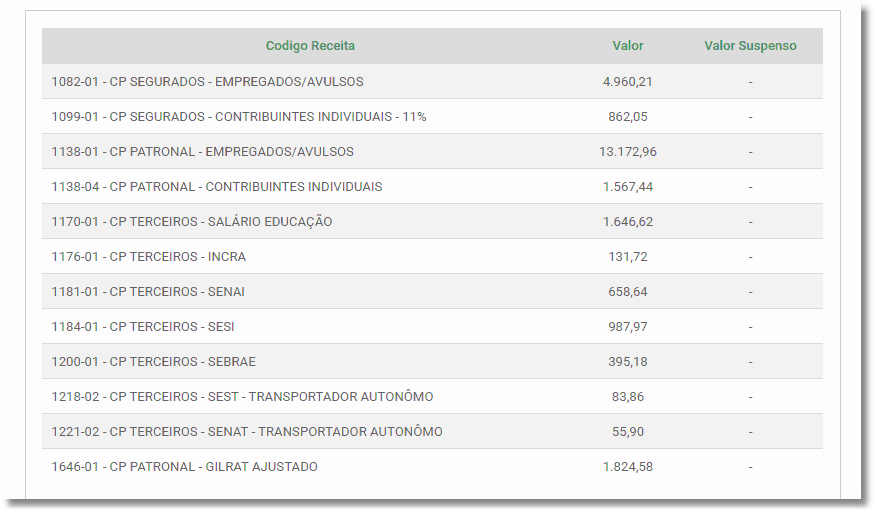
Task: Click the value 1.824,58
Action: (x=628, y=467)
